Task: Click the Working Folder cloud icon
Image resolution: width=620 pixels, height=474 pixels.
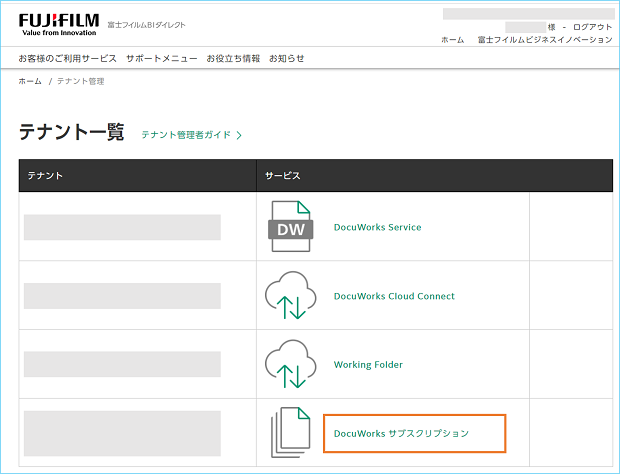Action: click(291, 364)
